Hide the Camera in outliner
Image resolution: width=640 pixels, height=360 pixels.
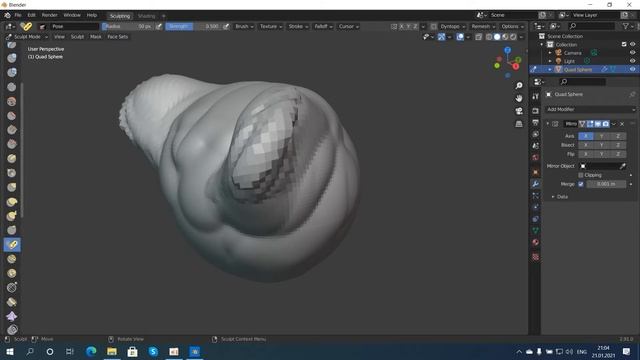[x=632, y=53]
